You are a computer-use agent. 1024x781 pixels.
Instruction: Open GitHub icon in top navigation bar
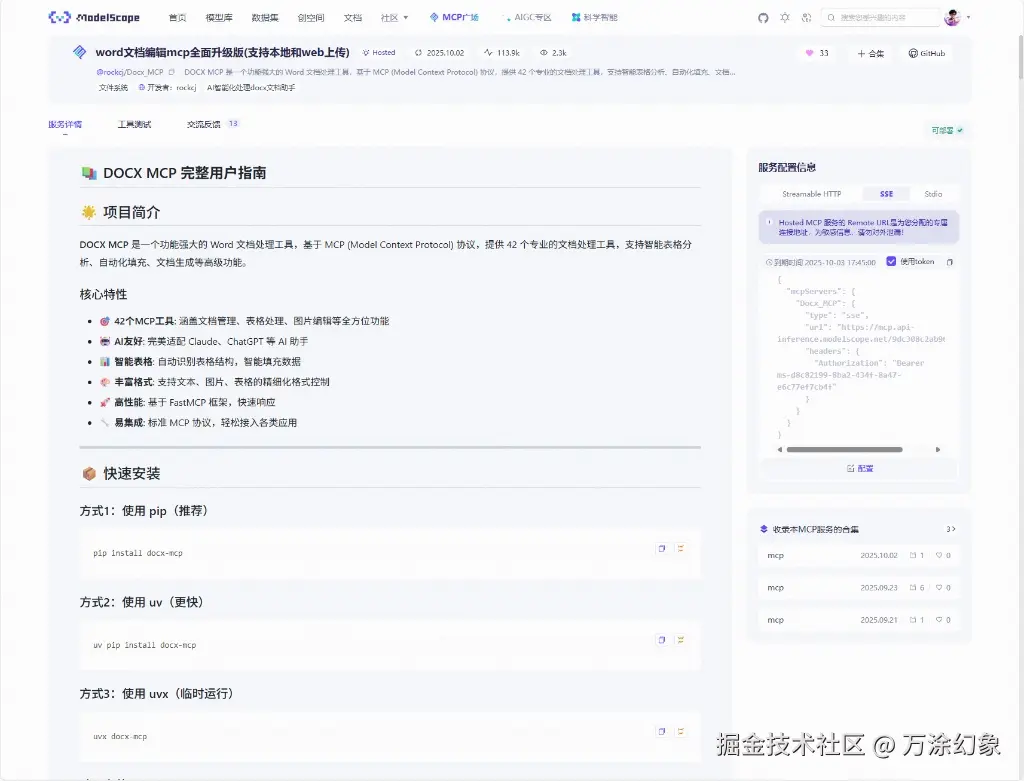[763, 18]
